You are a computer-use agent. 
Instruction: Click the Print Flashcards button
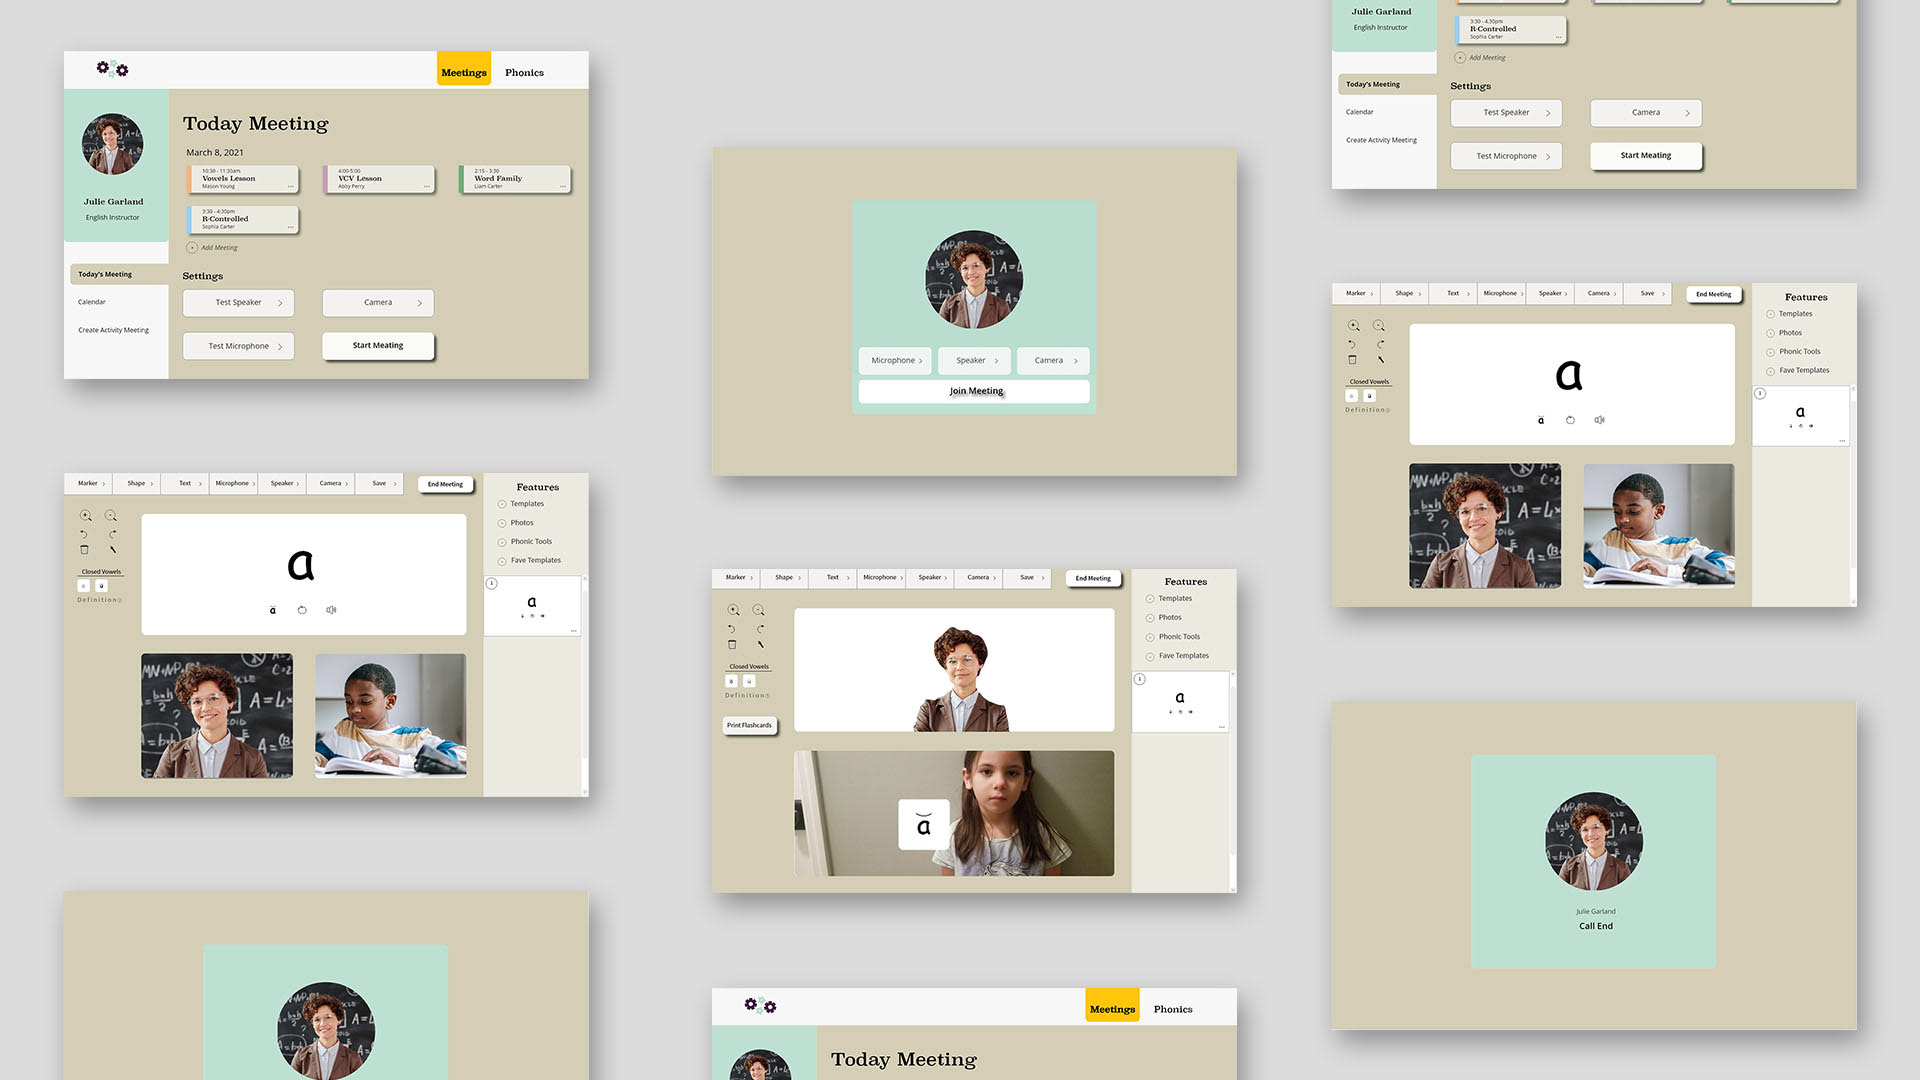click(749, 726)
